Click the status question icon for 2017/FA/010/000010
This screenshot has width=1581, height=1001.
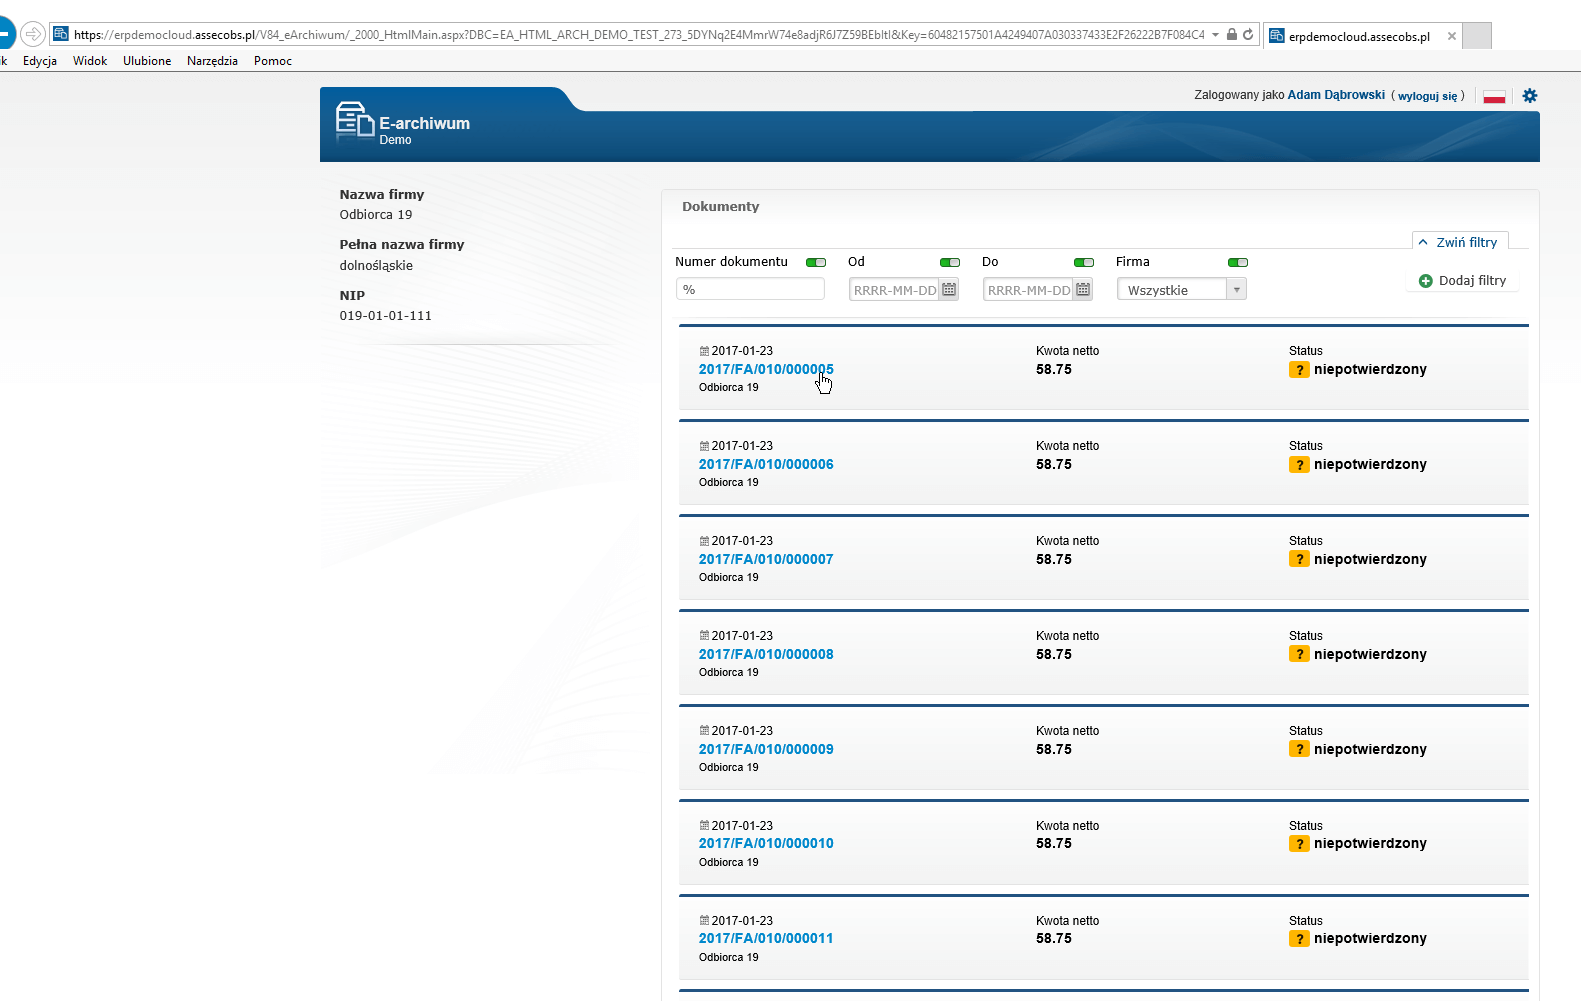pyautogui.click(x=1299, y=844)
